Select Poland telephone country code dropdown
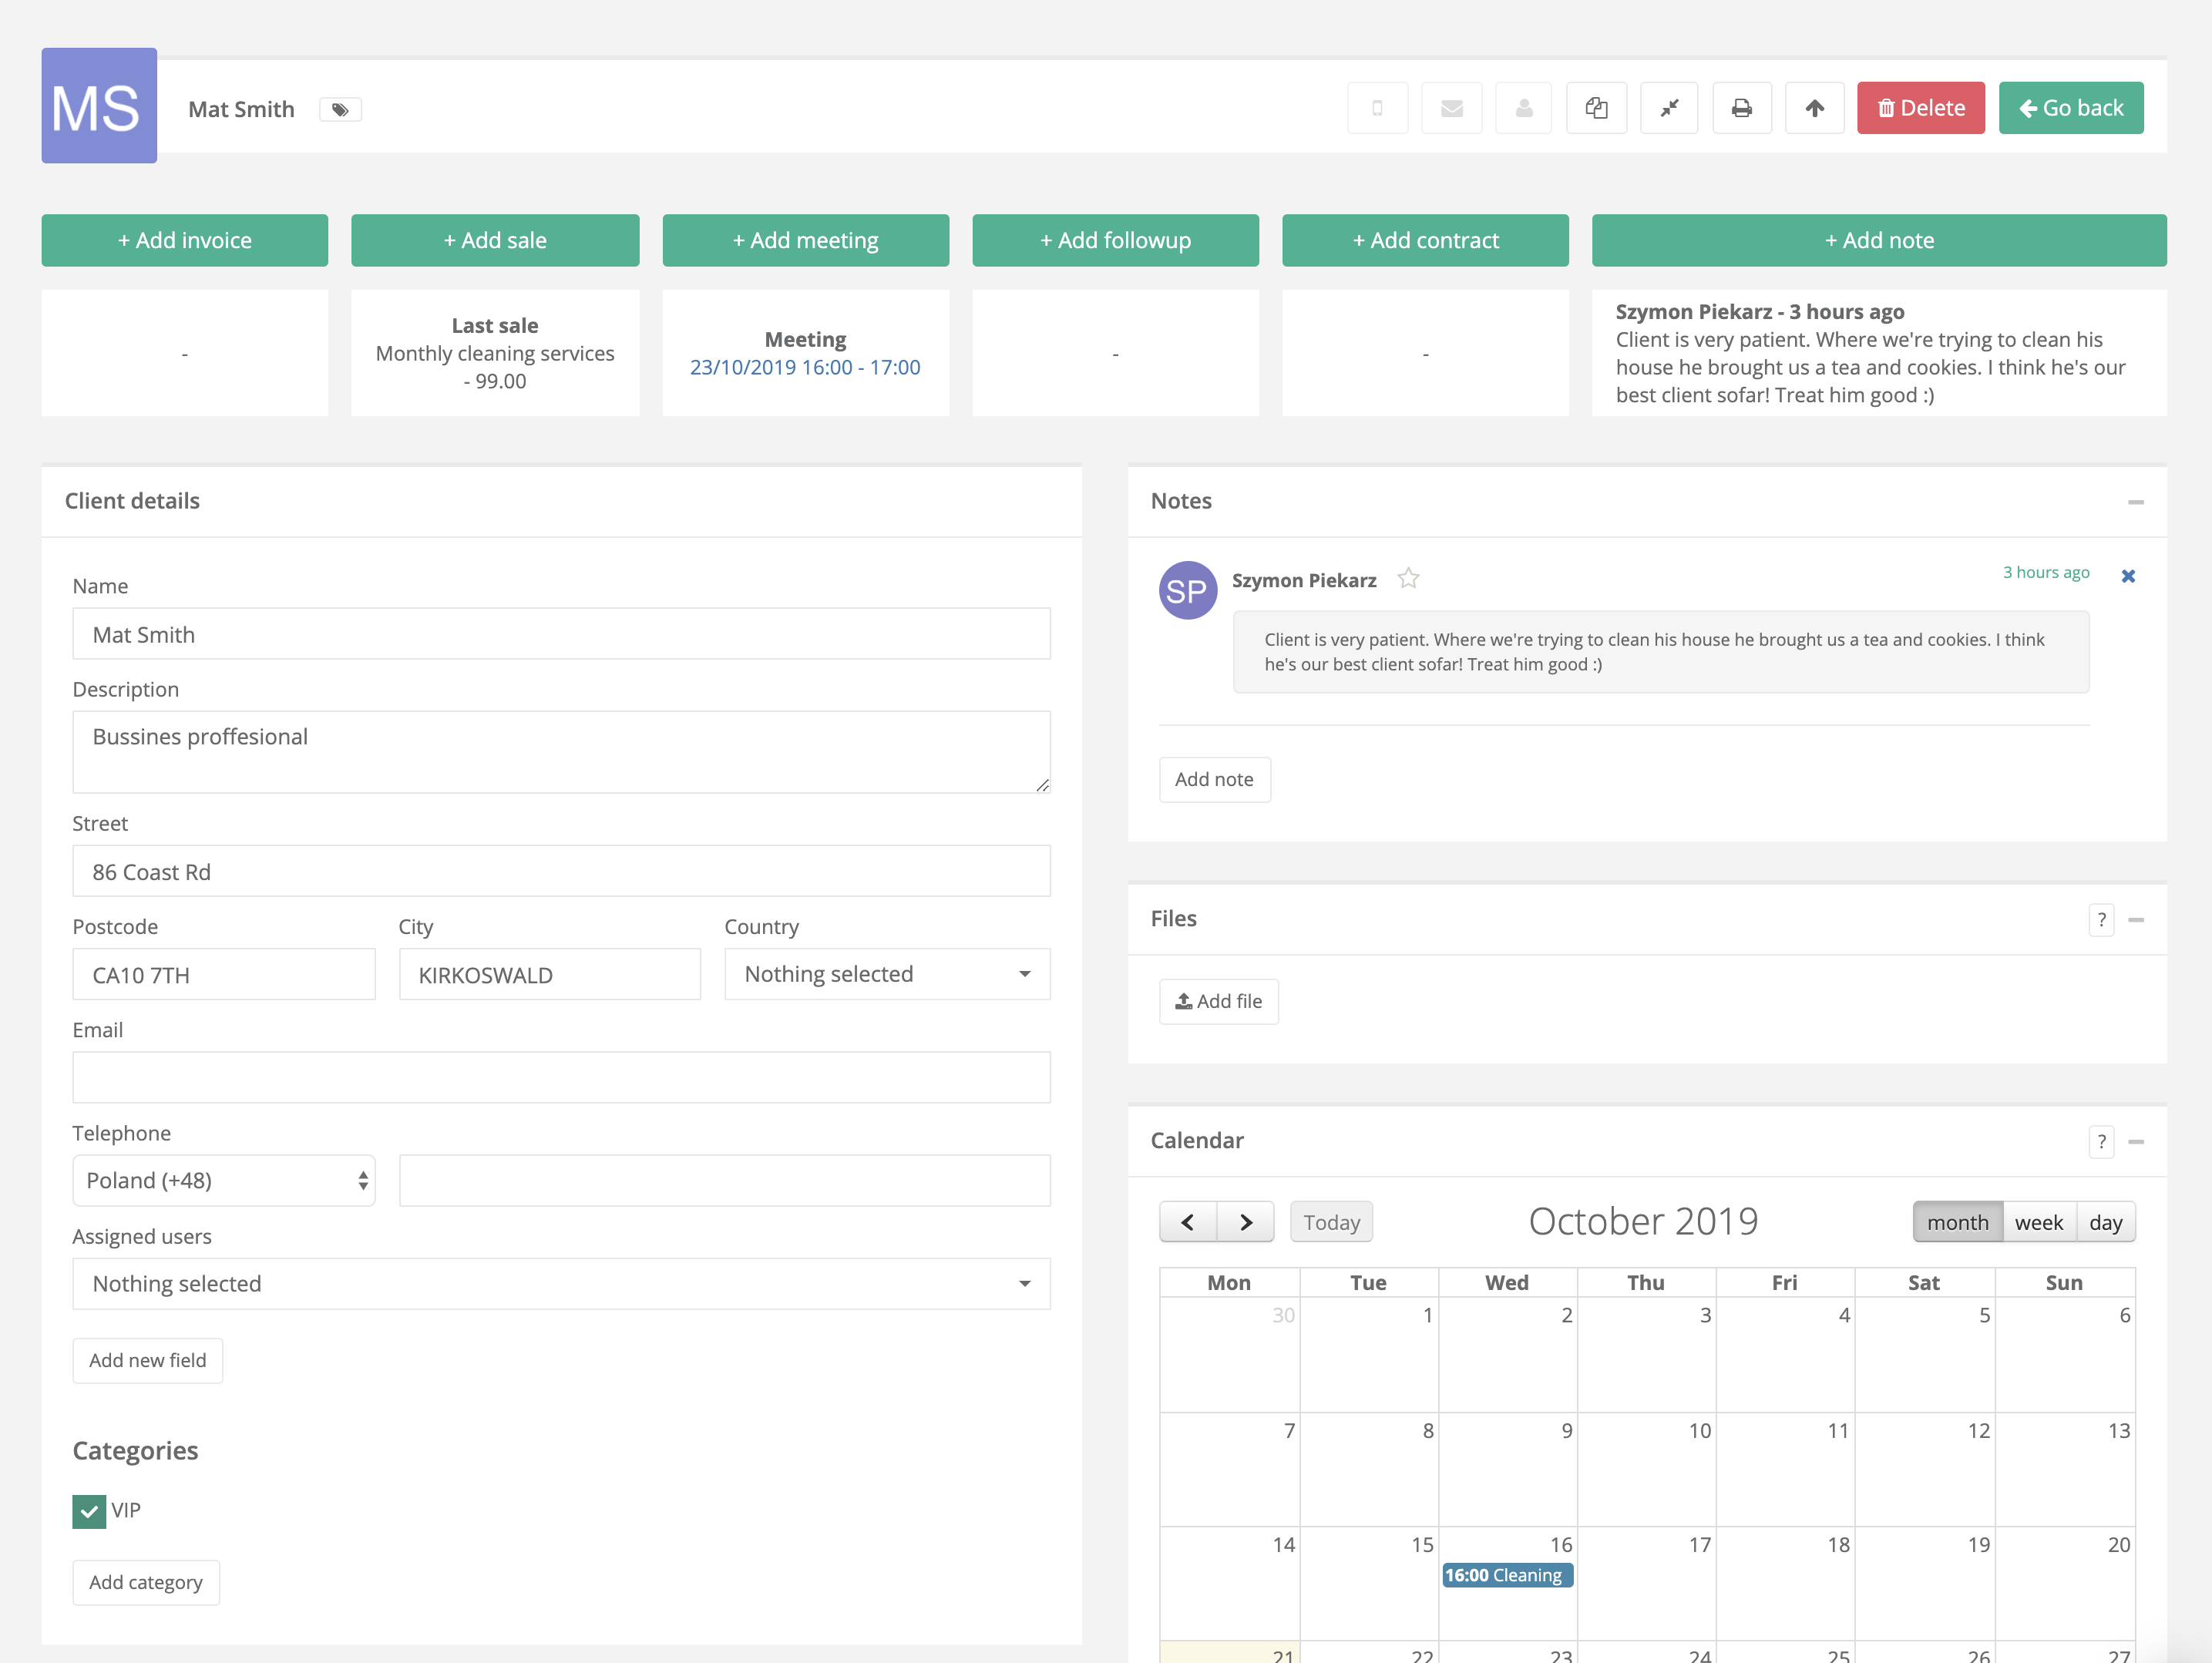The height and width of the screenshot is (1663, 2212). click(x=222, y=1179)
